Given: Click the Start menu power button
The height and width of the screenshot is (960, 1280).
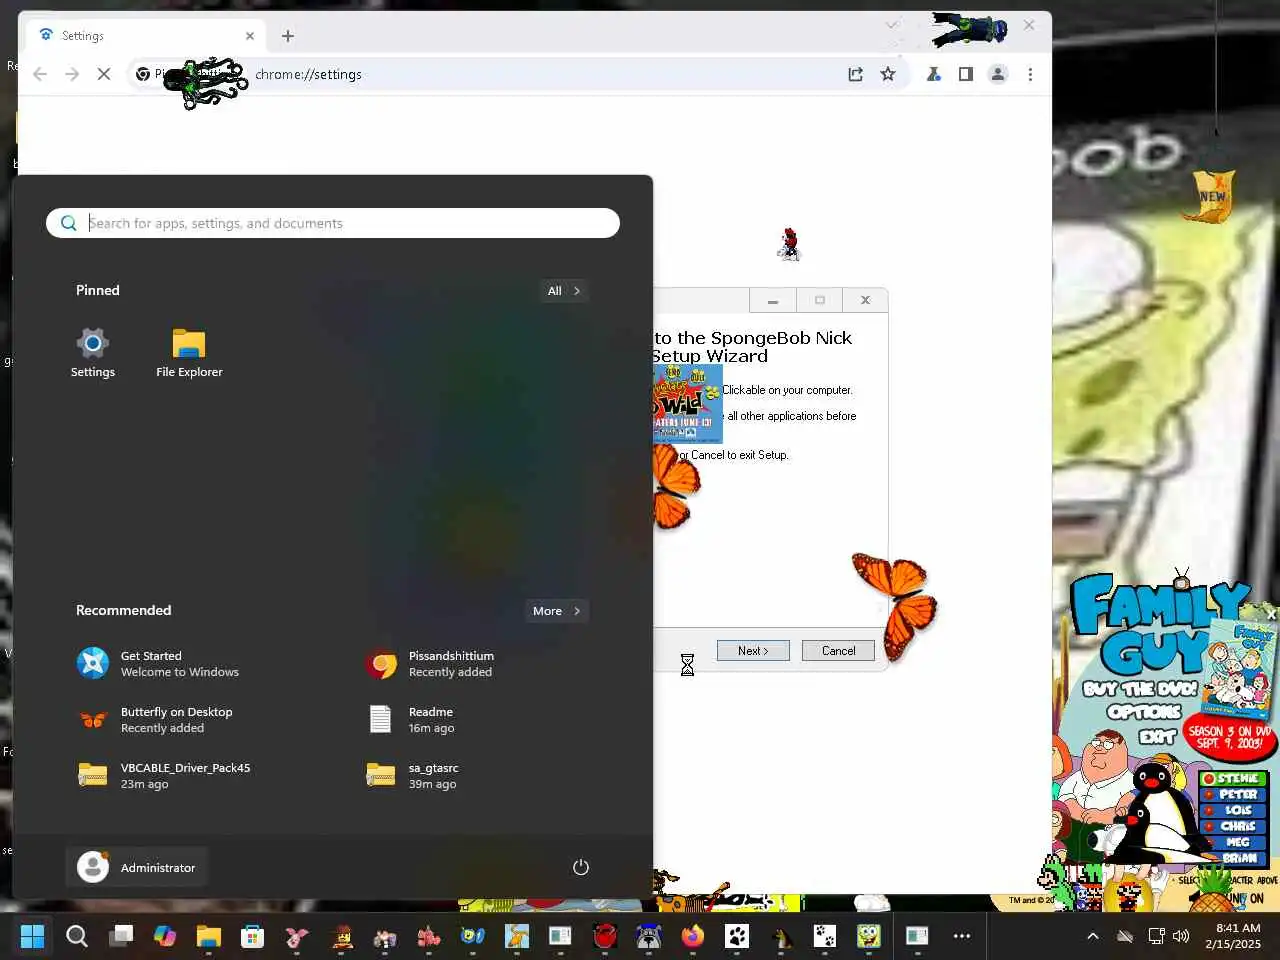Looking at the screenshot, I should pyautogui.click(x=581, y=867).
